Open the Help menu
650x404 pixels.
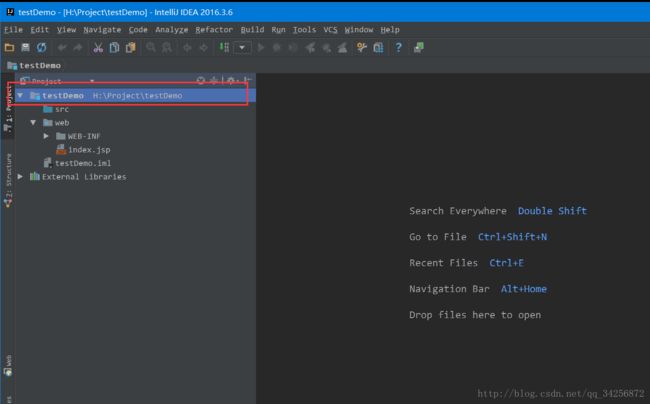(390, 30)
